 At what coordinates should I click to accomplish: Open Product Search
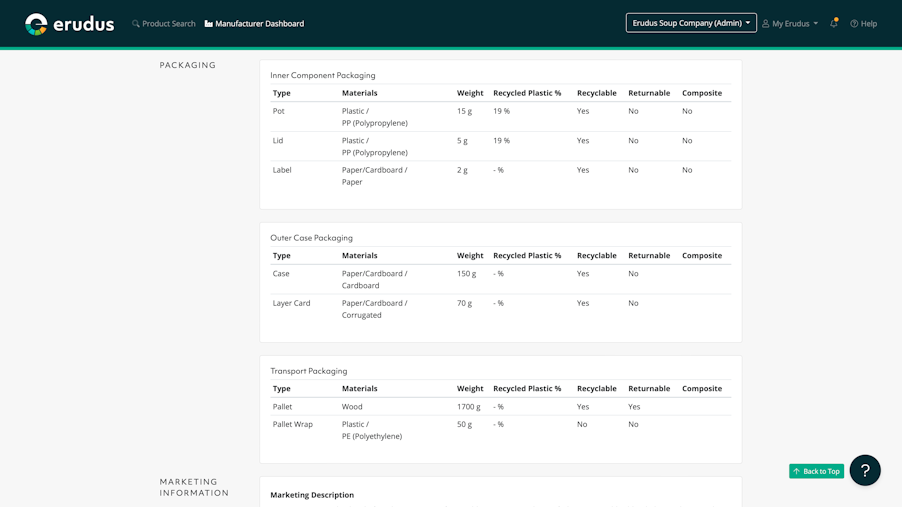164,24
